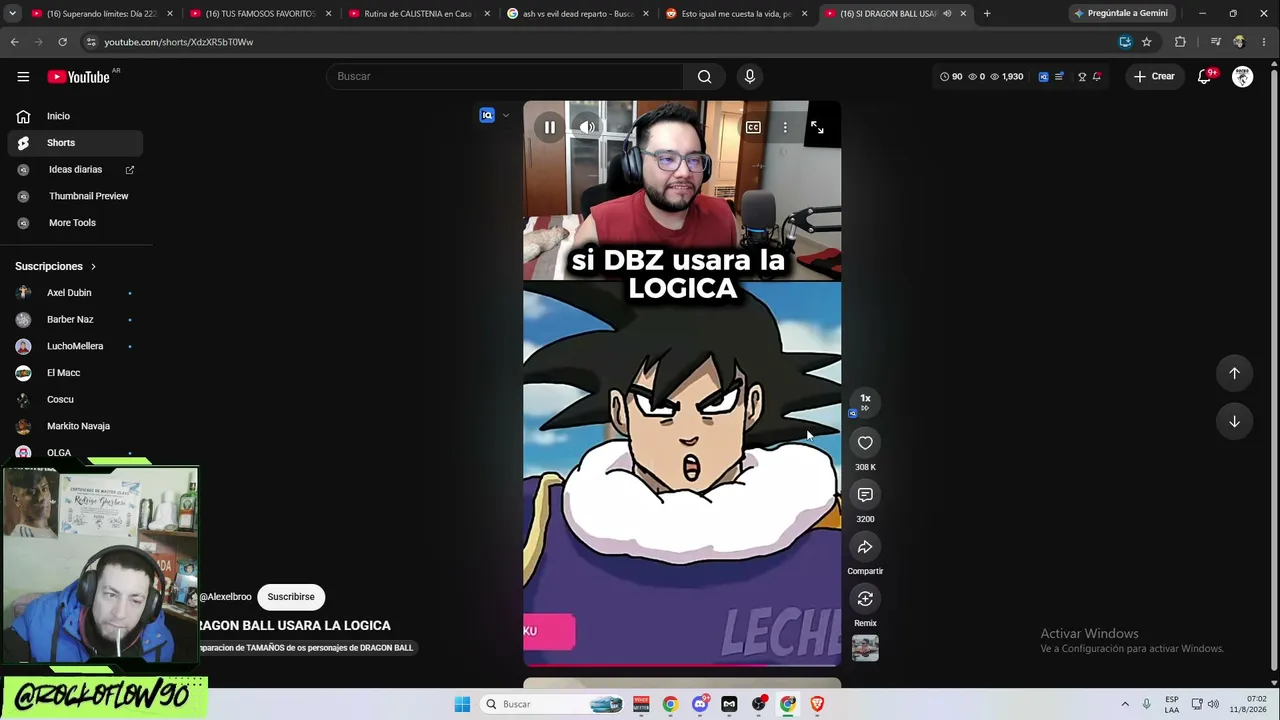This screenshot has width=1280, height=720.
Task: Mute the Dragon Ball tab audio
Action: 946,14
